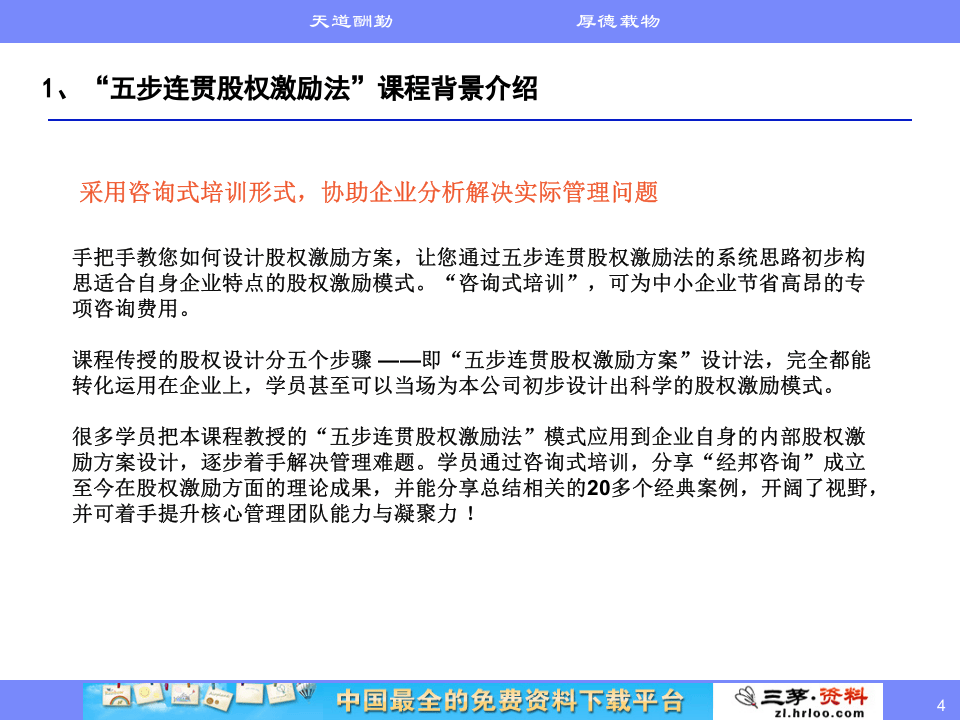Click the line ending 凝聚力！
960x720 pixels.
[x=274, y=514]
